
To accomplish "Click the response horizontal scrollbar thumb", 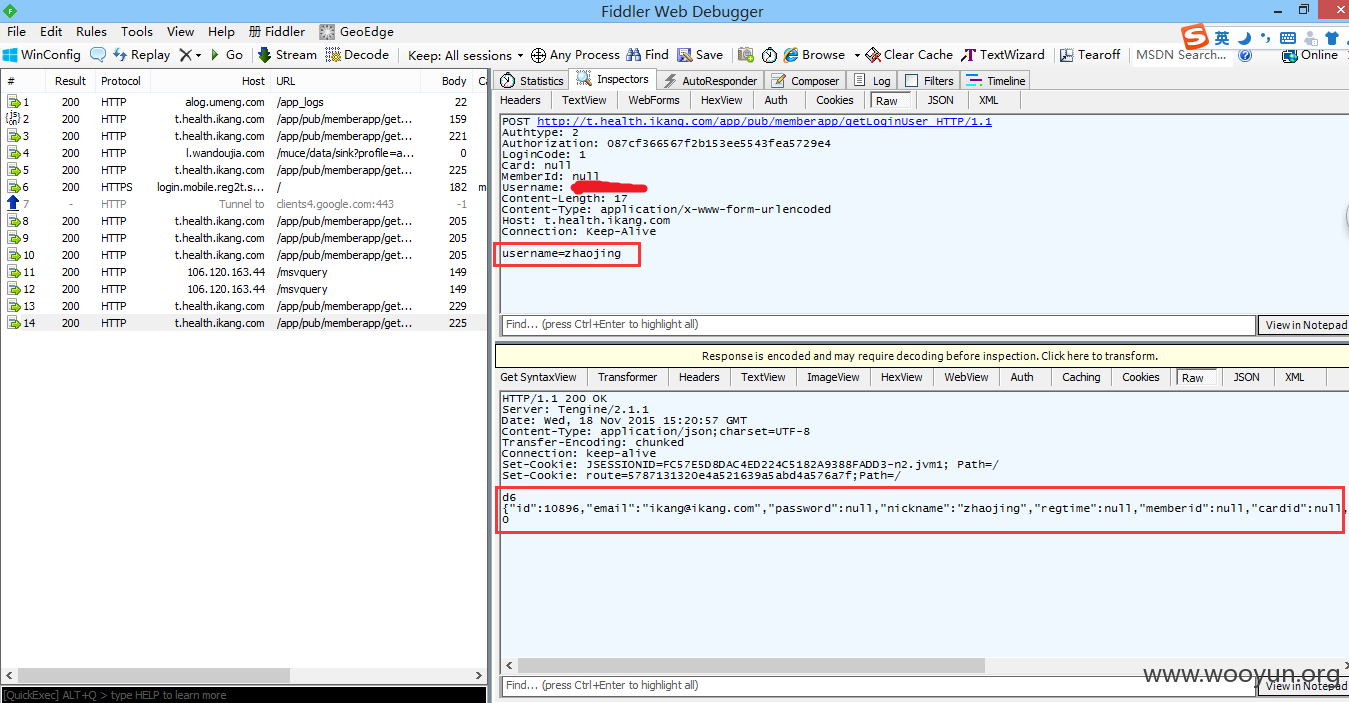I will [x=749, y=665].
